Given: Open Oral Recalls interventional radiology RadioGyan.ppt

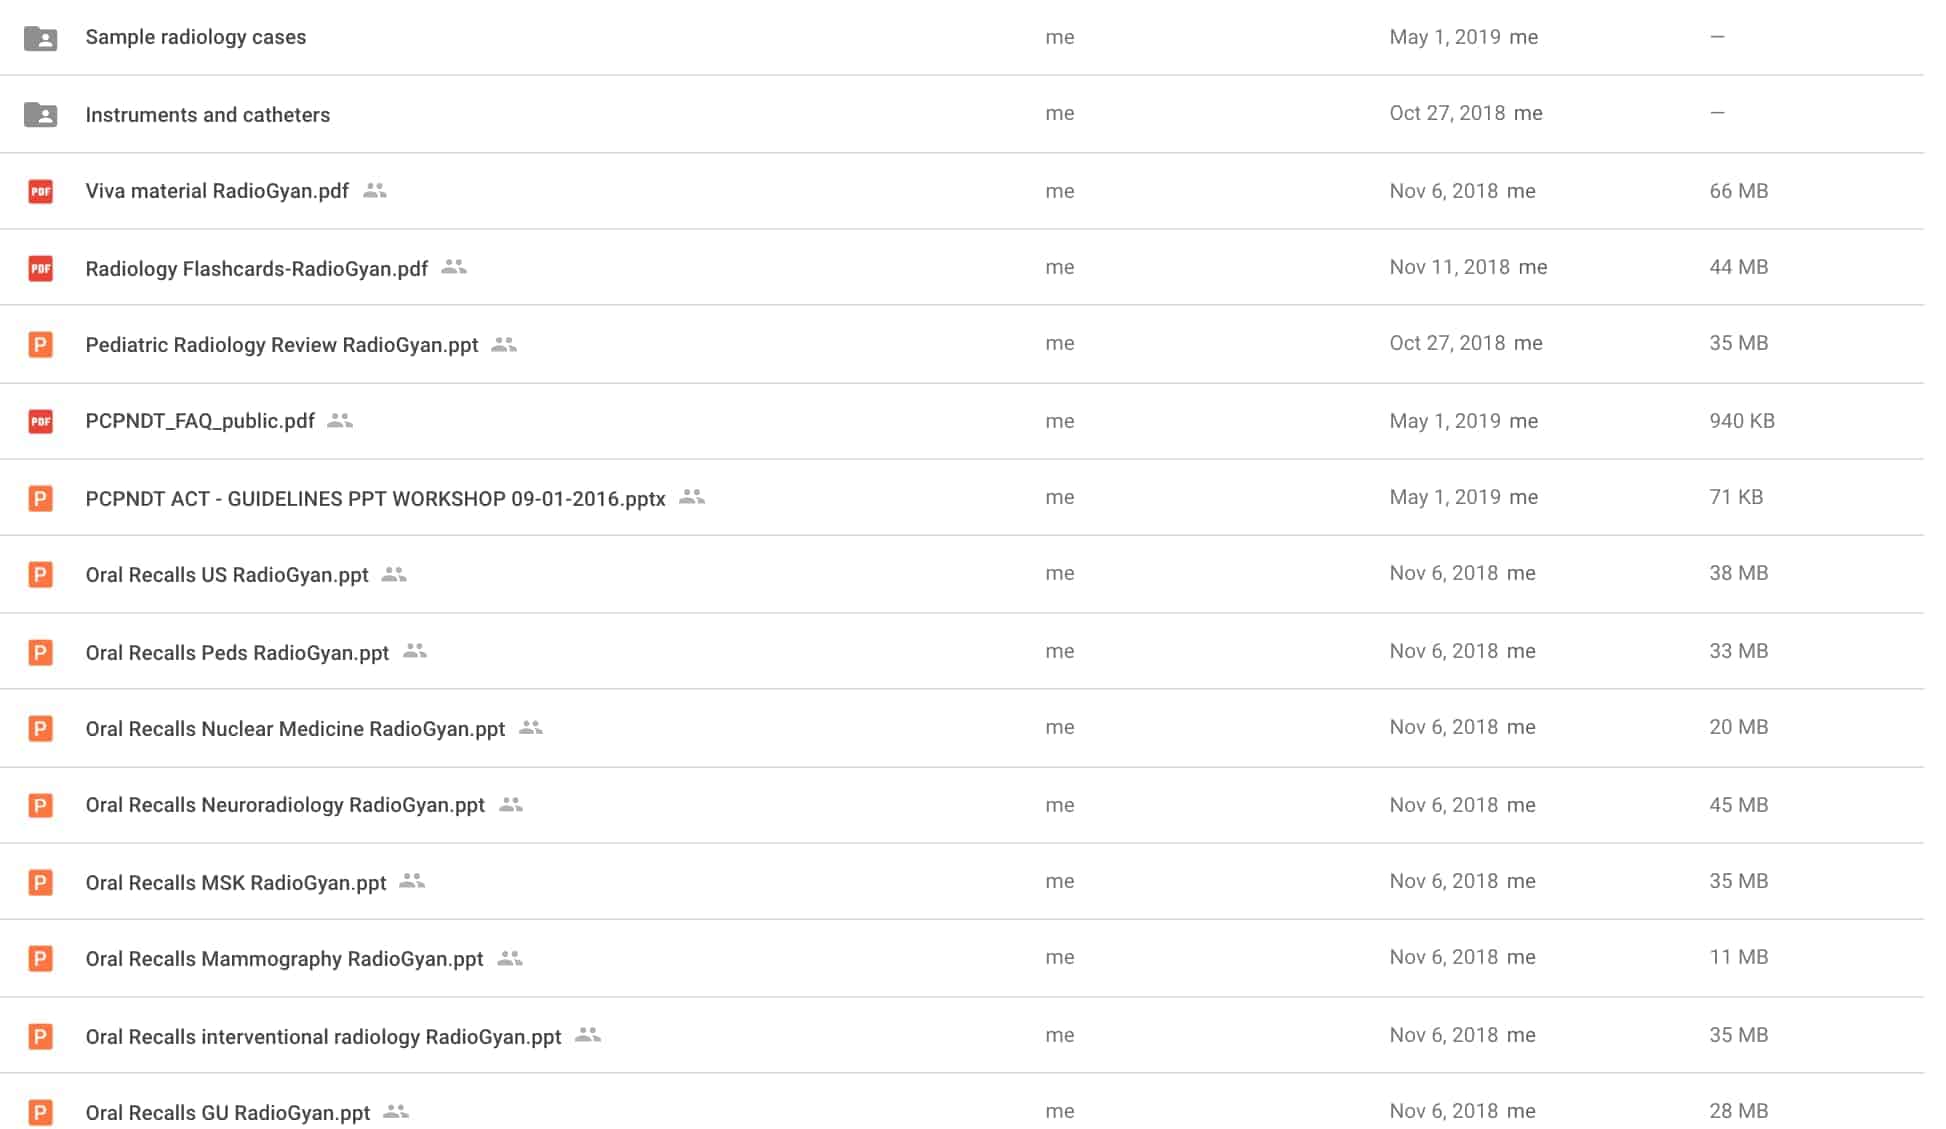Looking at the screenshot, I should click(323, 1036).
